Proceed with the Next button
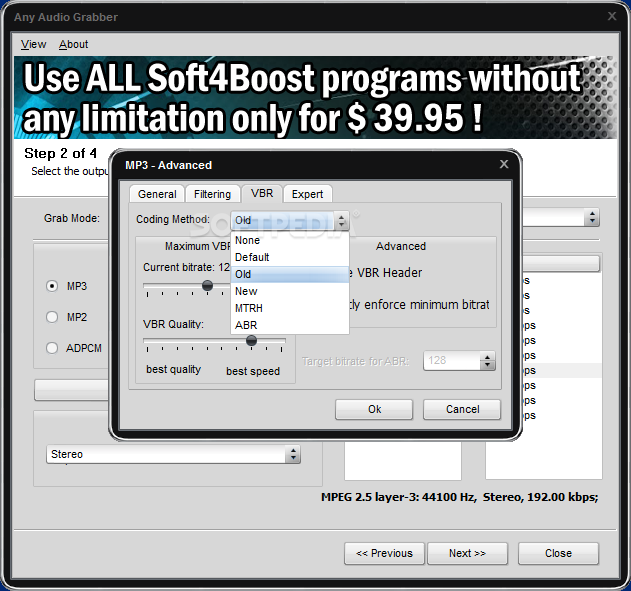Viewport: 631px width, 591px height. [x=467, y=554]
